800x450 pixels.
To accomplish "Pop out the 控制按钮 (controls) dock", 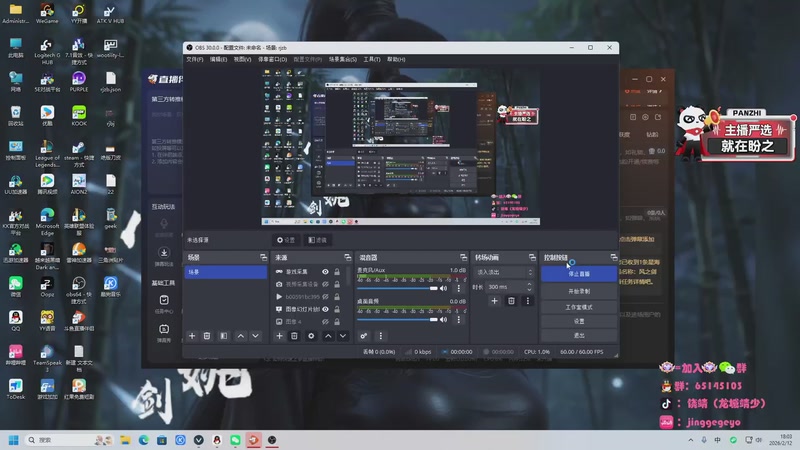I will coord(613,257).
